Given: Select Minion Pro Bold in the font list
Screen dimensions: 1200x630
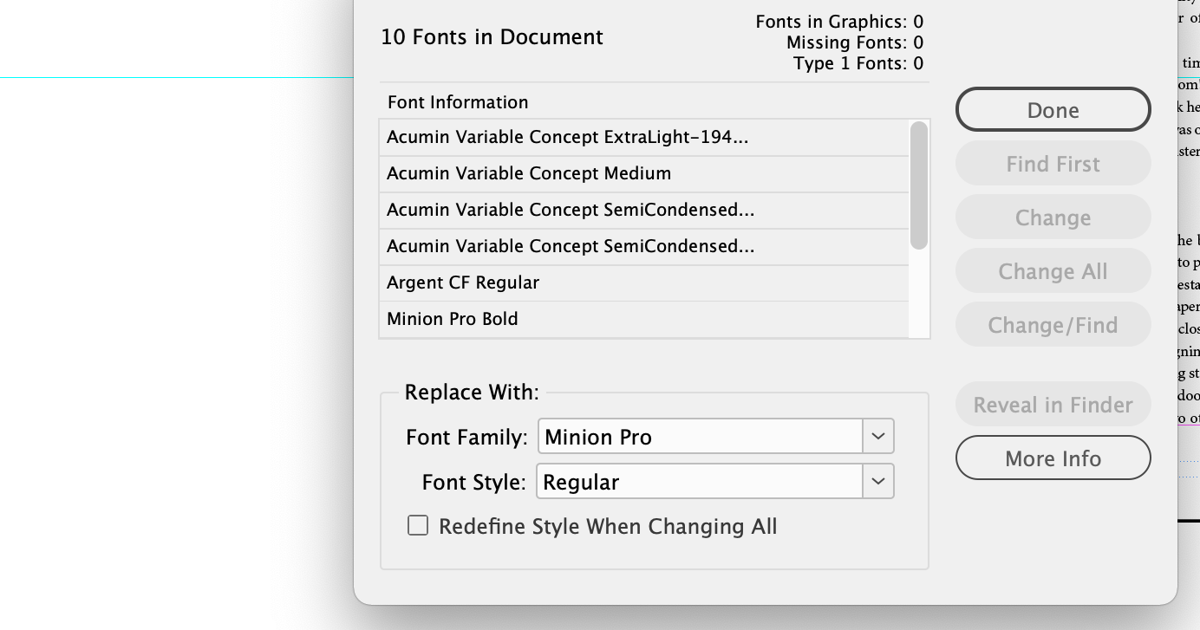Looking at the screenshot, I should 600,318.
